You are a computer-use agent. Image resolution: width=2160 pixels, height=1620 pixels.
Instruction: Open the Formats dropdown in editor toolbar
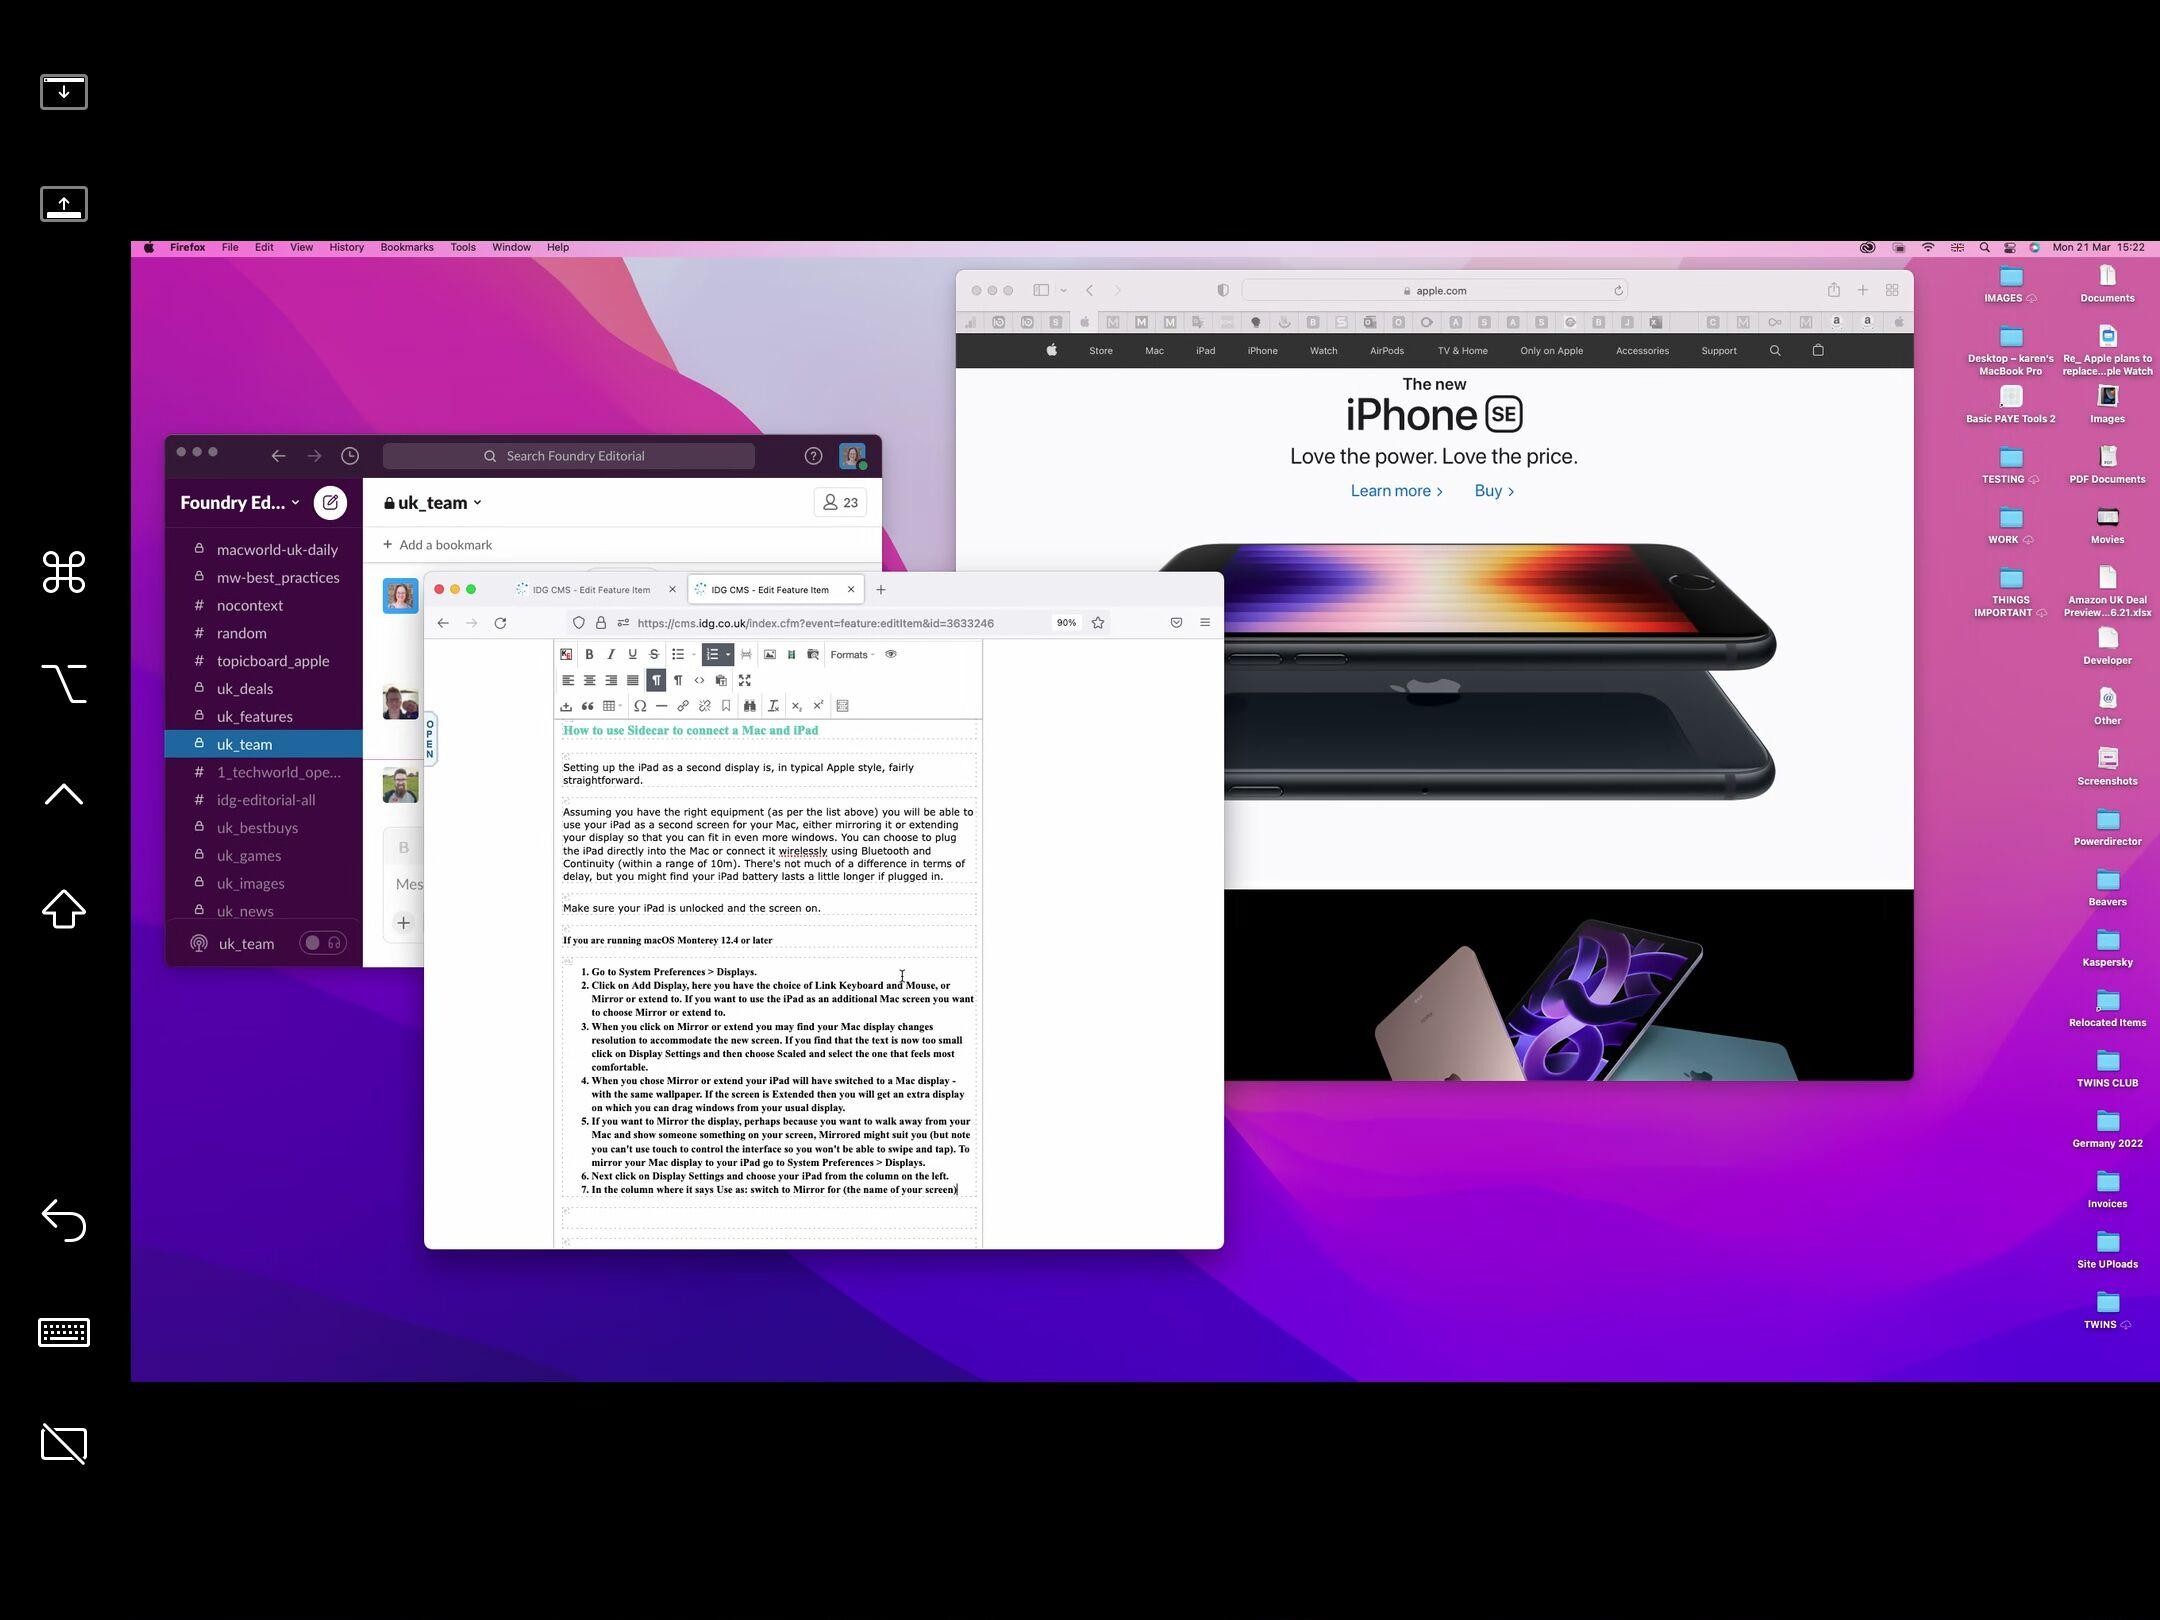(850, 653)
